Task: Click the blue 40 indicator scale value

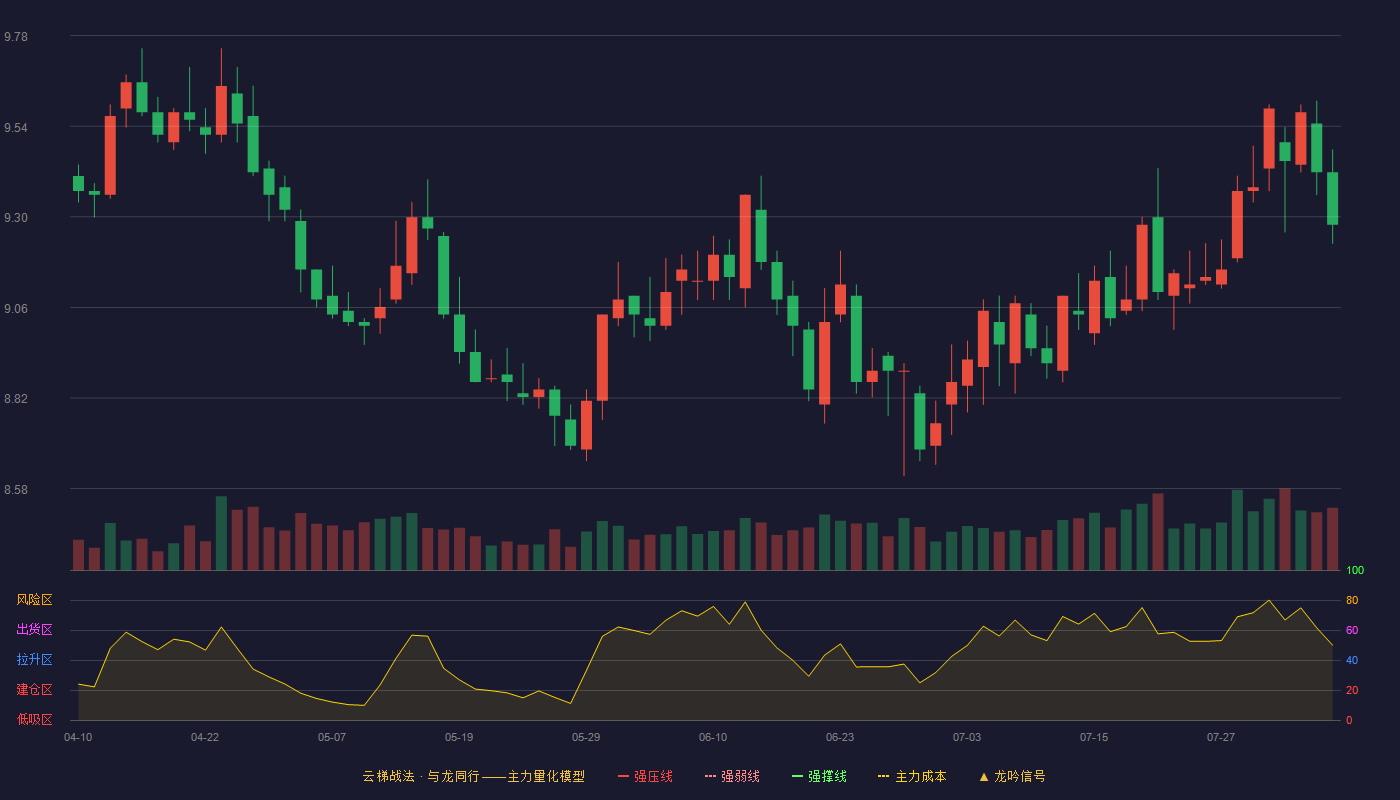Action: coord(1352,660)
